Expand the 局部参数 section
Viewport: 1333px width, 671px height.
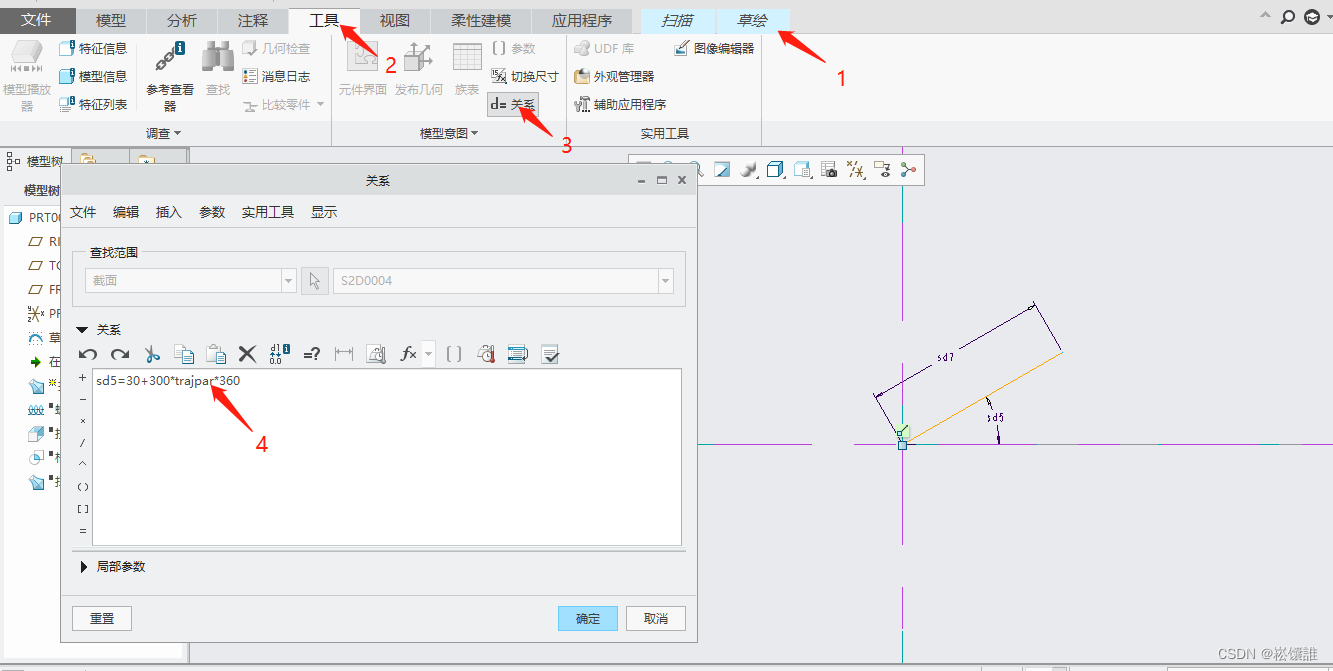[82, 567]
